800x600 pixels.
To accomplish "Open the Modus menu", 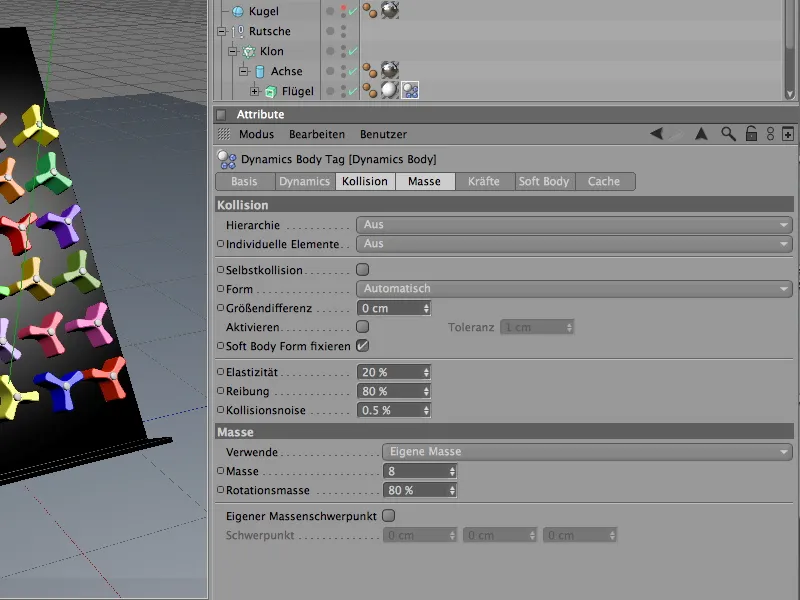I will pos(256,134).
